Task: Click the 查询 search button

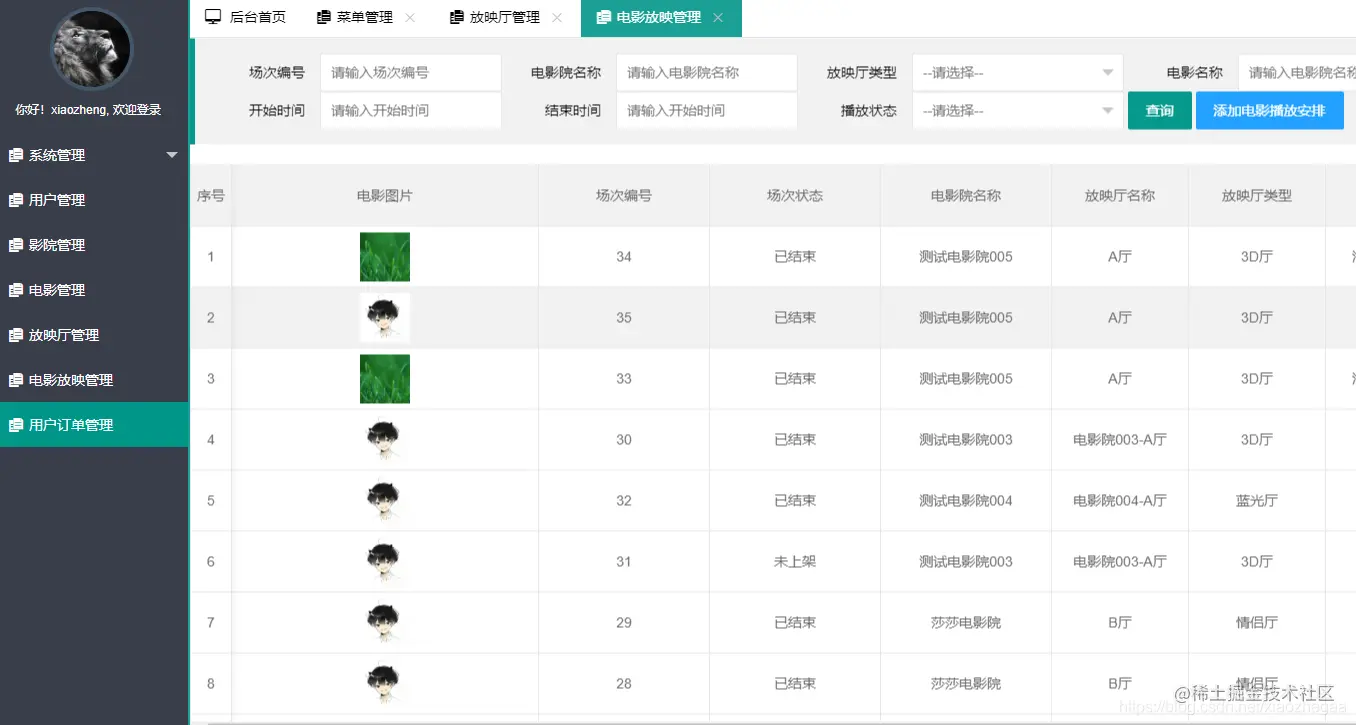Action: tap(1159, 110)
